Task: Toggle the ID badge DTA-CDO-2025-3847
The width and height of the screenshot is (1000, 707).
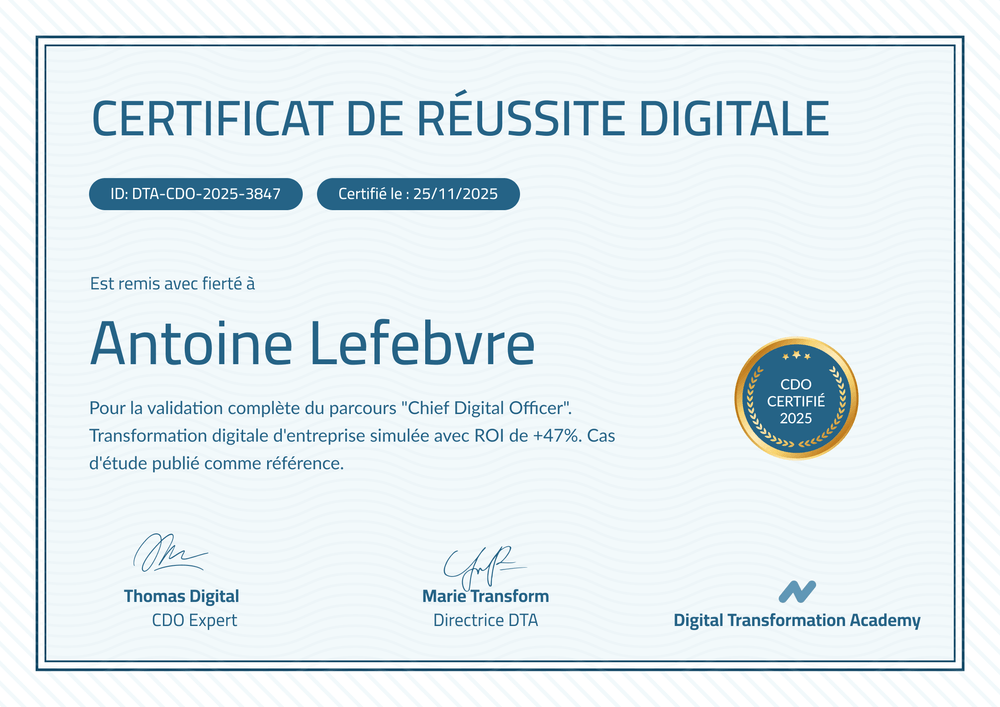Action: point(195,193)
